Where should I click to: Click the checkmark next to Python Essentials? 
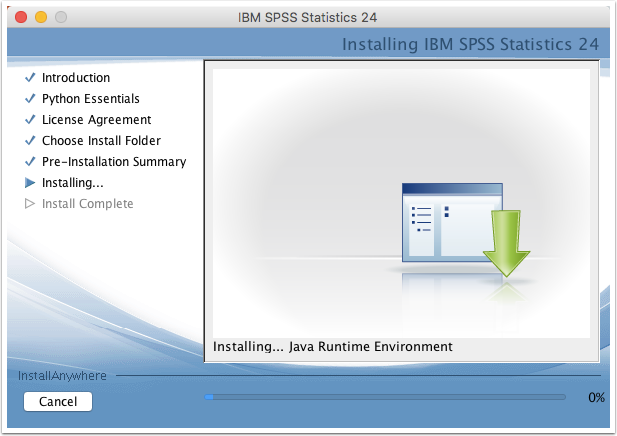click(x=30, y=98)
